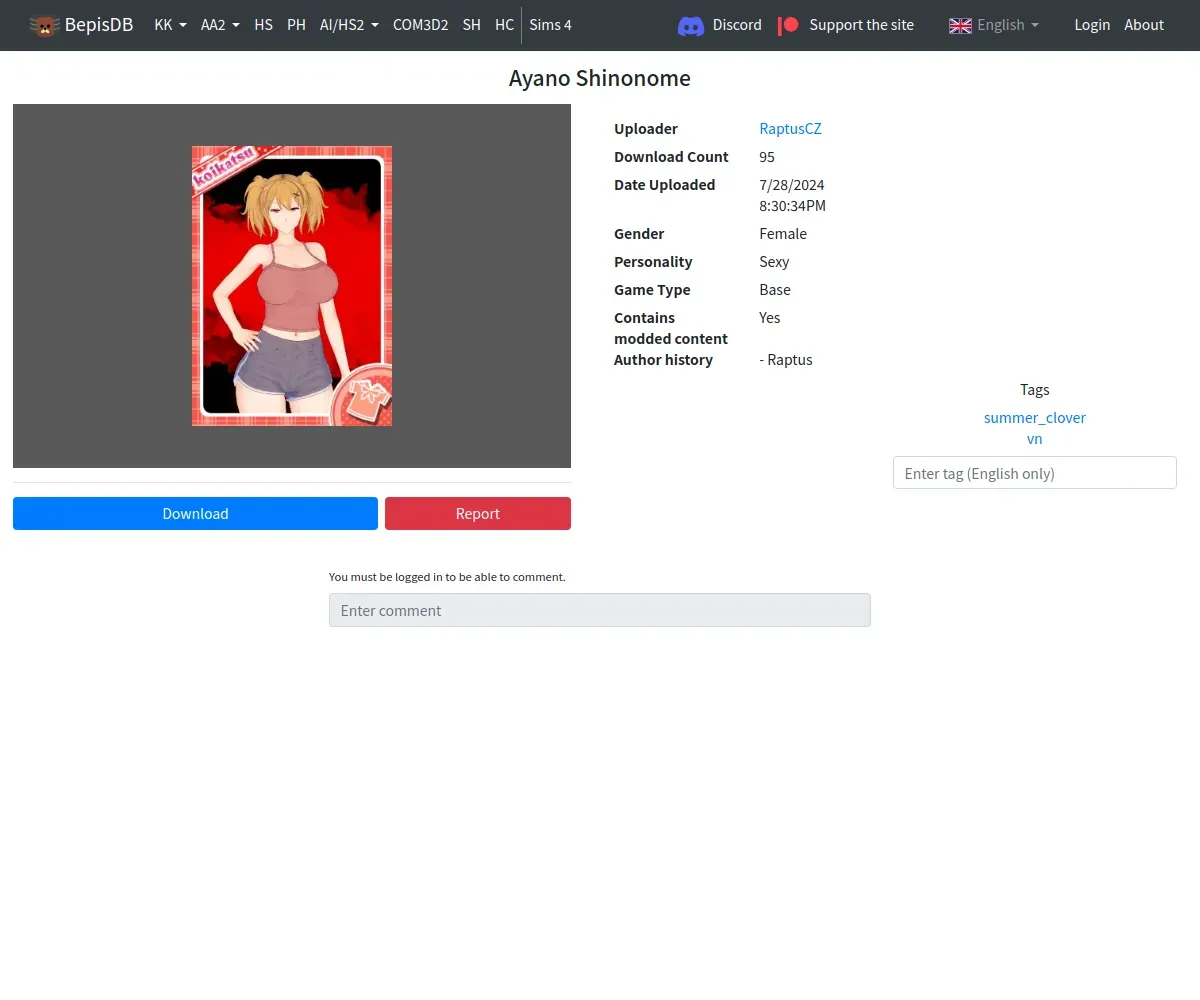
Task: Open uploader RaptusCZ profile link
Action: (790, 129)
